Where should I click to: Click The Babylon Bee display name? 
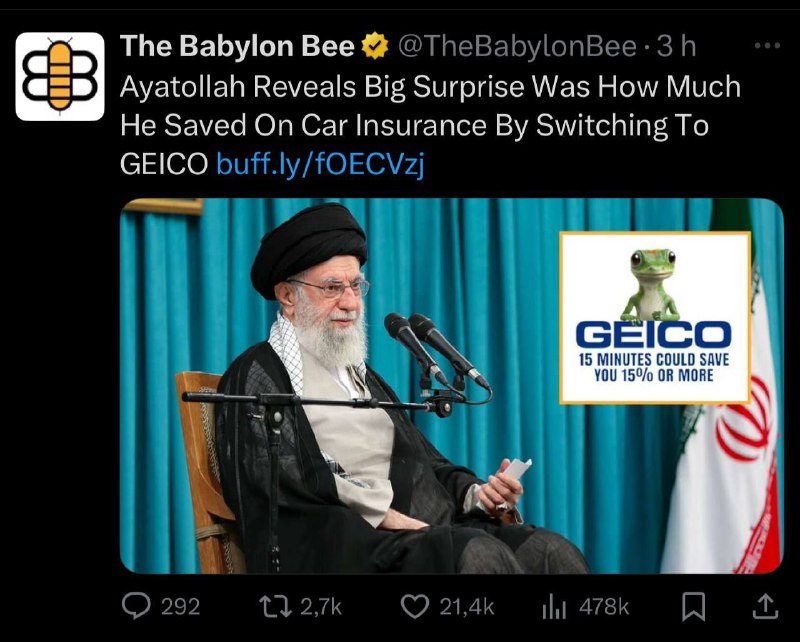(237, 46)
